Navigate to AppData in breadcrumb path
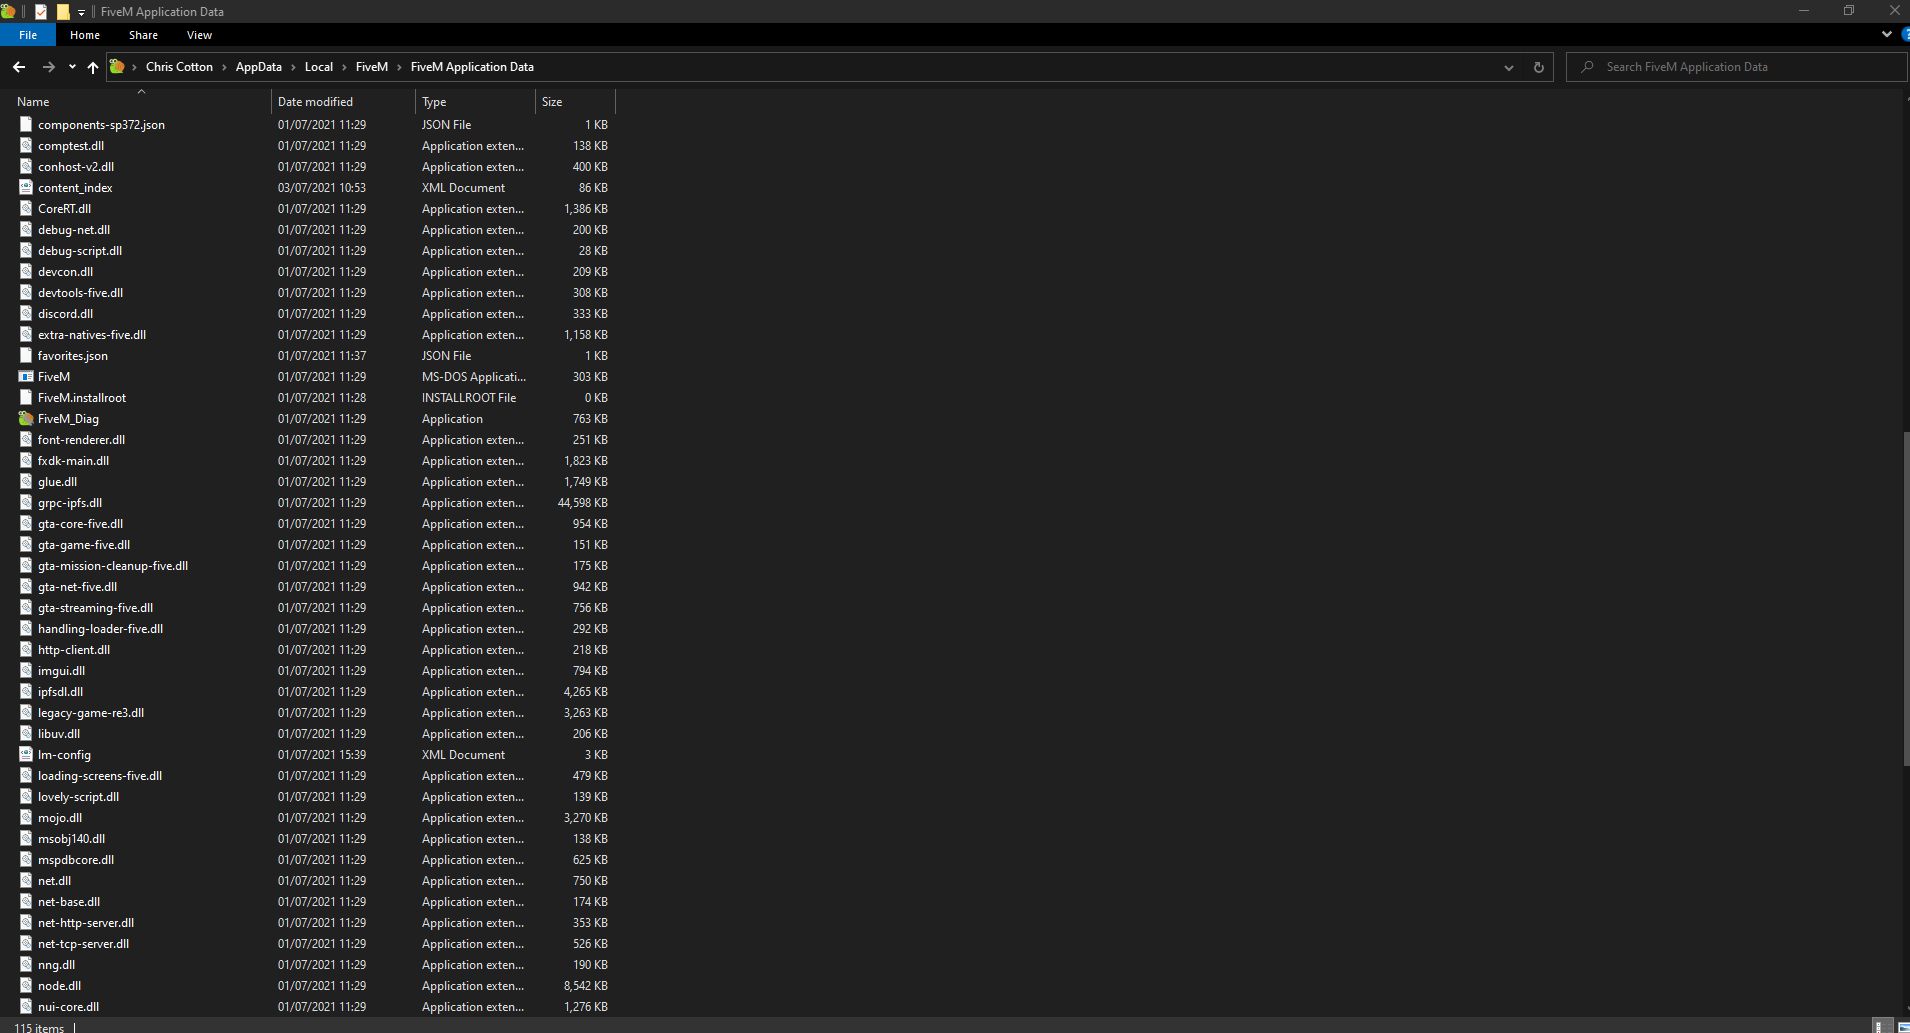 click(x=258, y=67)
